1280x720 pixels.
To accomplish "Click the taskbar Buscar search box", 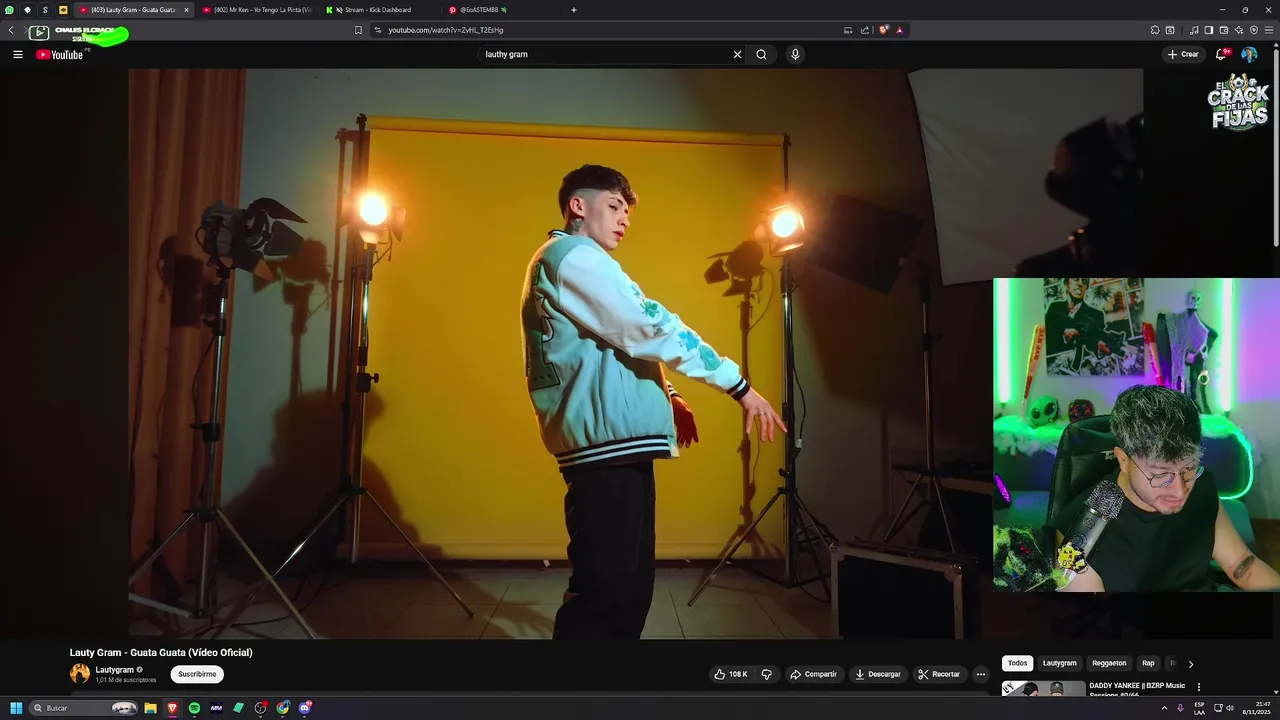I will click(x=84, y=708).
